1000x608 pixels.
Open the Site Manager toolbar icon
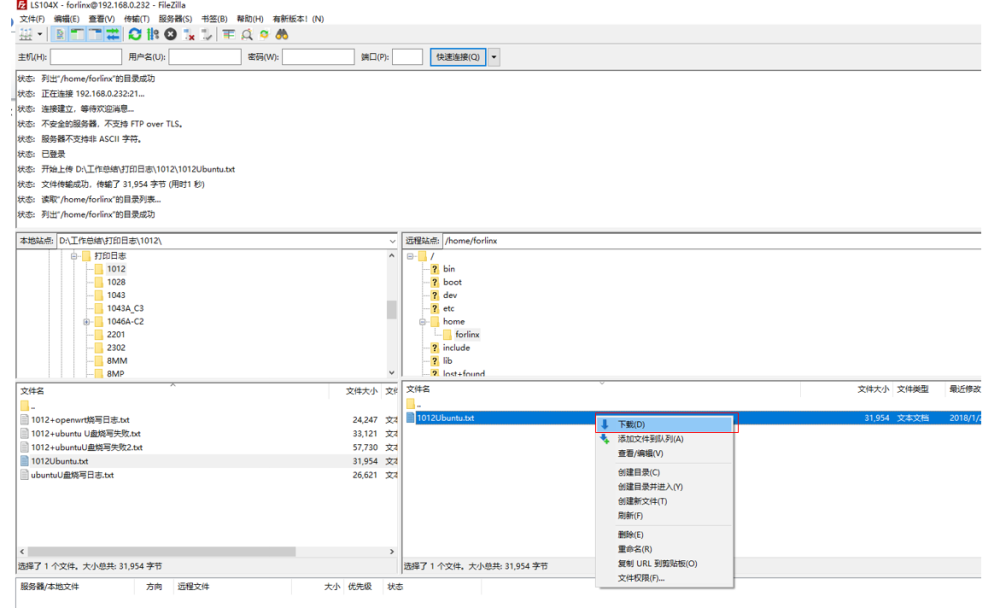[x=26, y=34]
